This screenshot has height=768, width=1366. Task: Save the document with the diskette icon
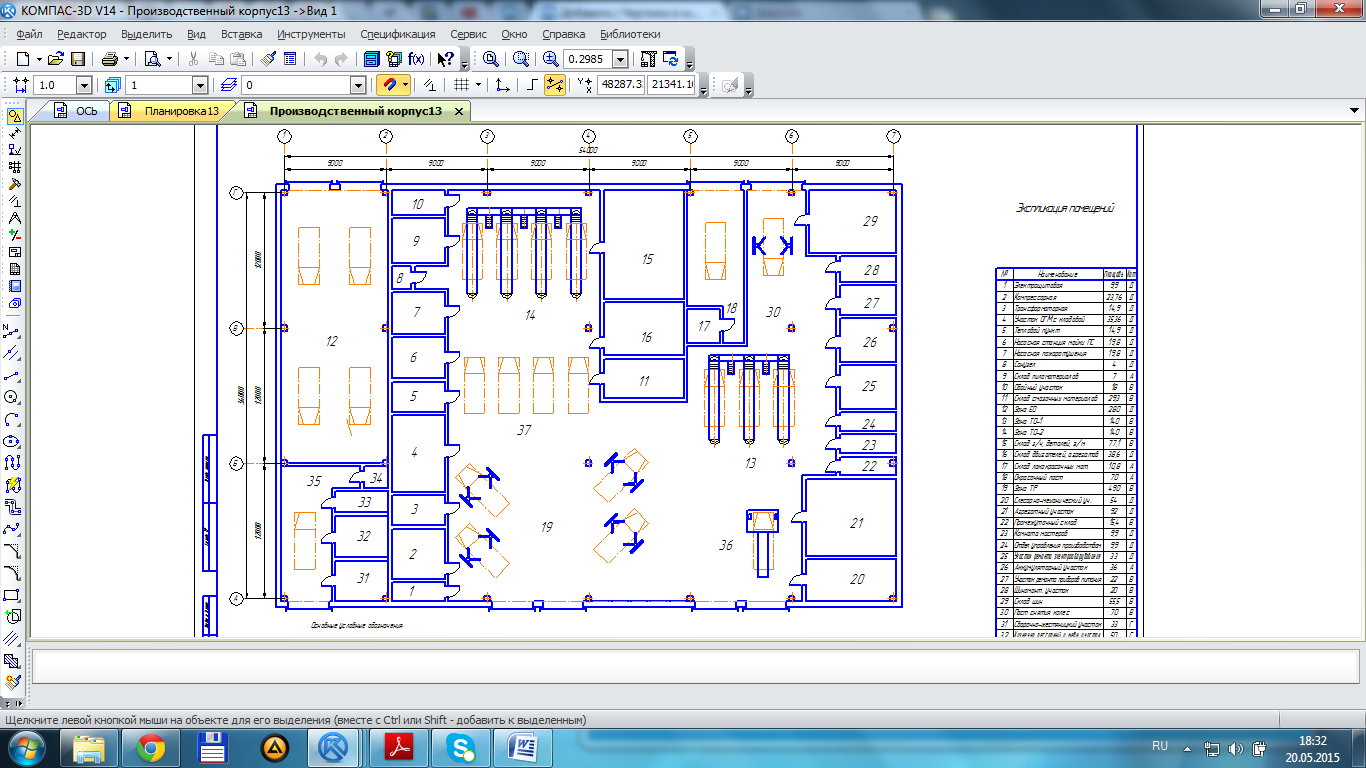(77, 59)
